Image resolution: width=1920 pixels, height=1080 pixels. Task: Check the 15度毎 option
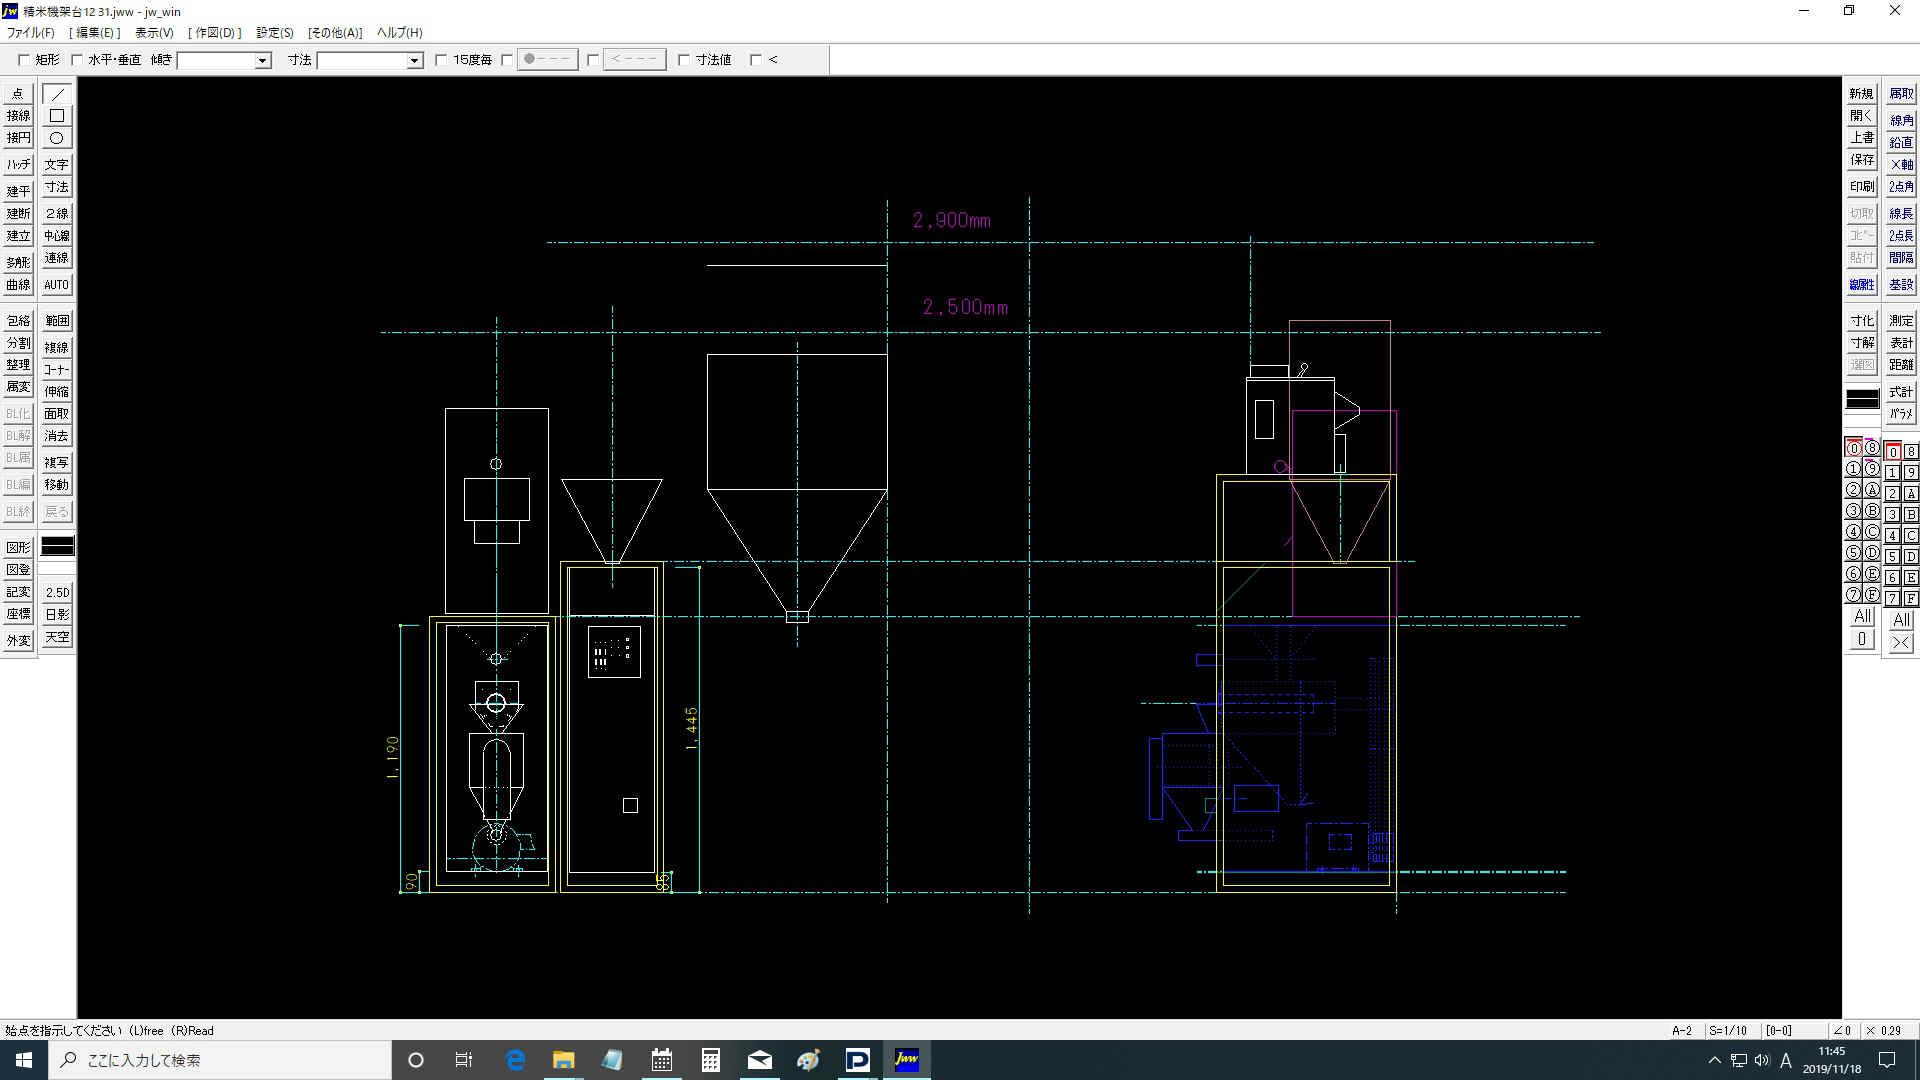(x=441, y=60)
